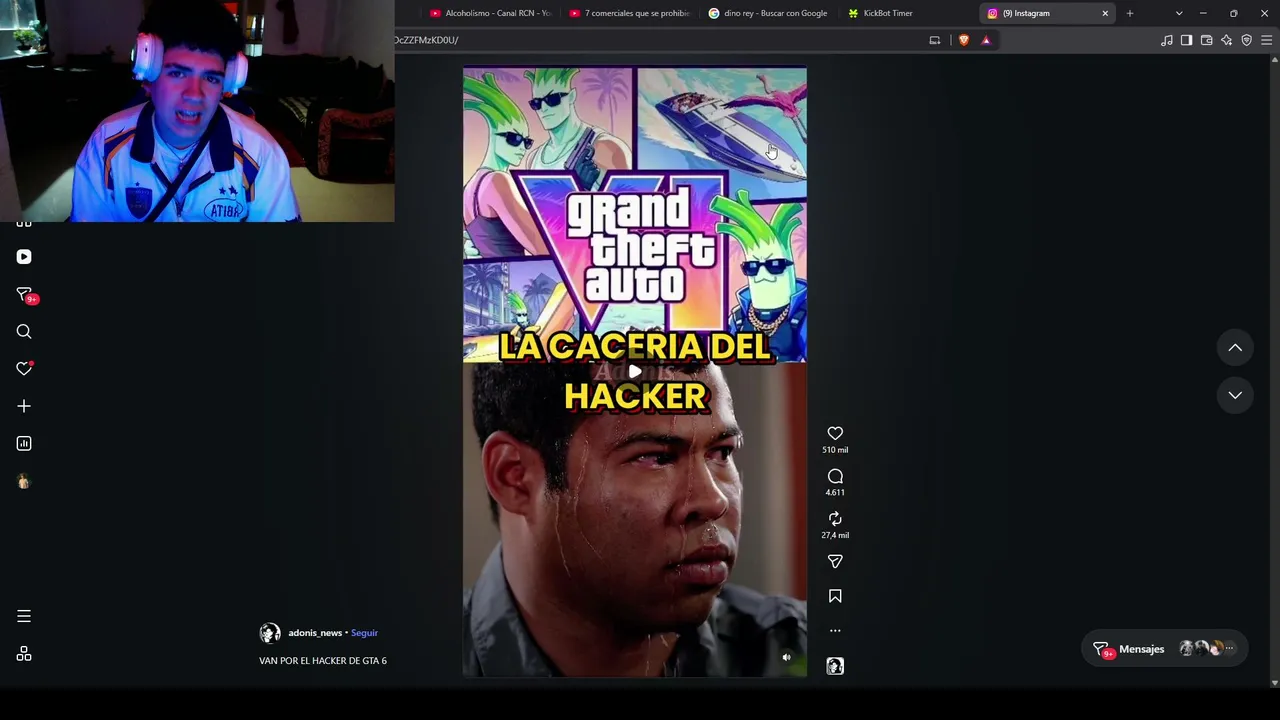Click the 4.611 comments count
The width and height of the screenshot is (1280, 720).
click(x=835, y=493)
